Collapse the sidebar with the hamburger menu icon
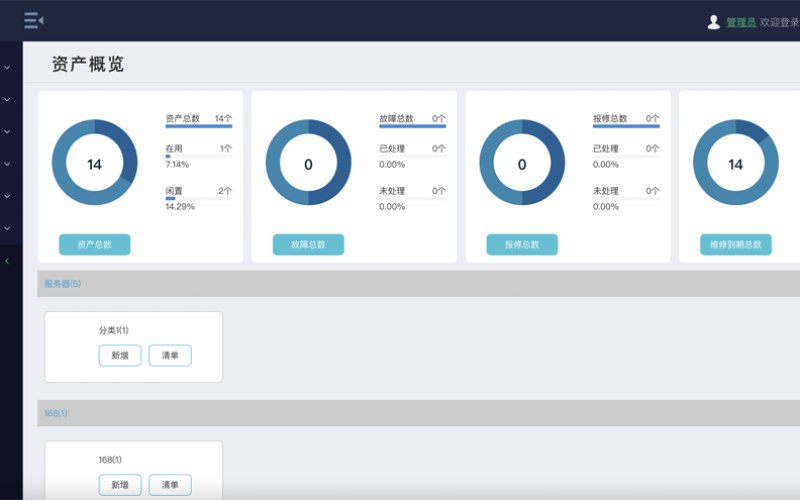The width and height of the screenshot is (800, 500). 34,20
